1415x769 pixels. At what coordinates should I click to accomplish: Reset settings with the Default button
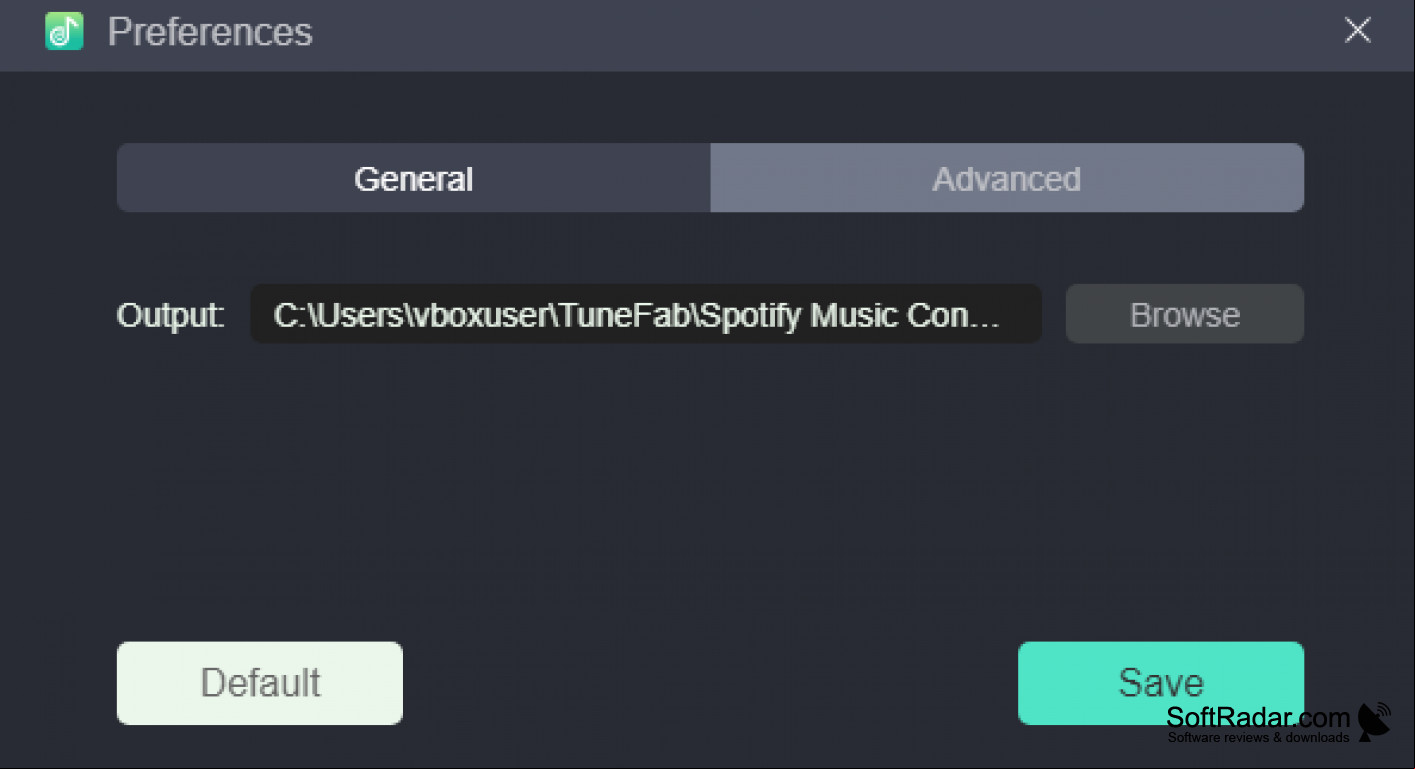[260, 683]
